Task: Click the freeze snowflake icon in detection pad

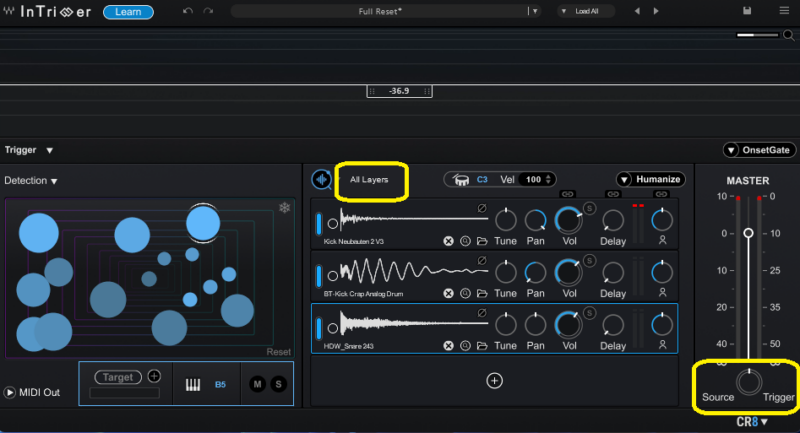Action: tap(284, 208)
